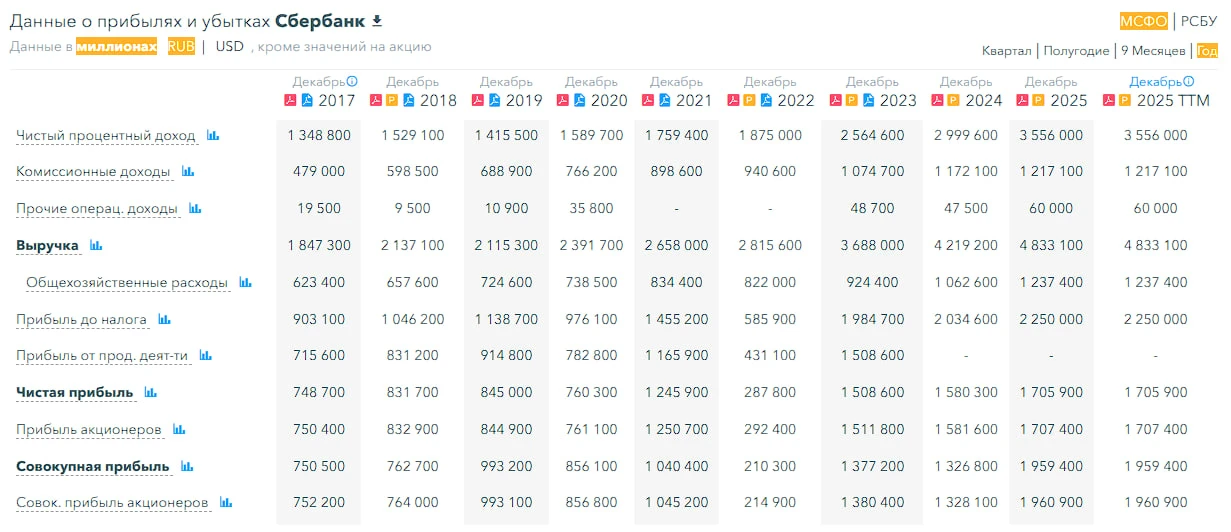Open chart icon for Выручка
Image resolution: width=1231 pixels, height=532 pixels.
tap(96, 245)
